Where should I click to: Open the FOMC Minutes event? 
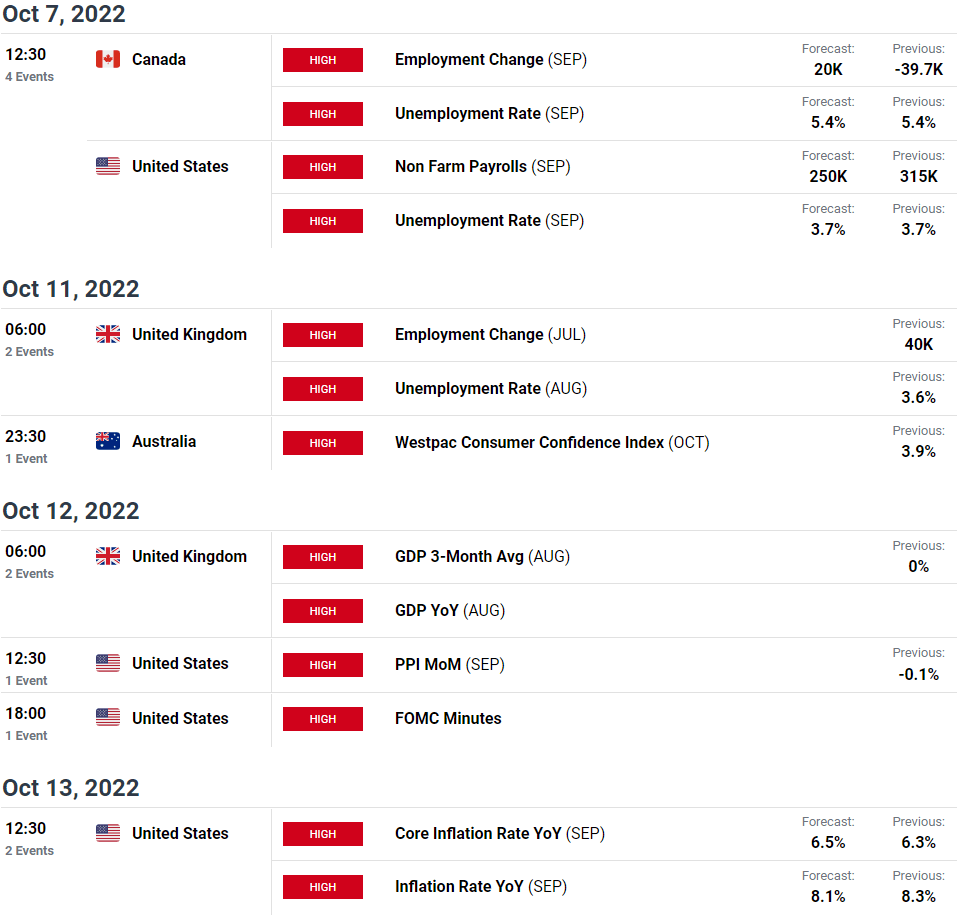[448, 718]
